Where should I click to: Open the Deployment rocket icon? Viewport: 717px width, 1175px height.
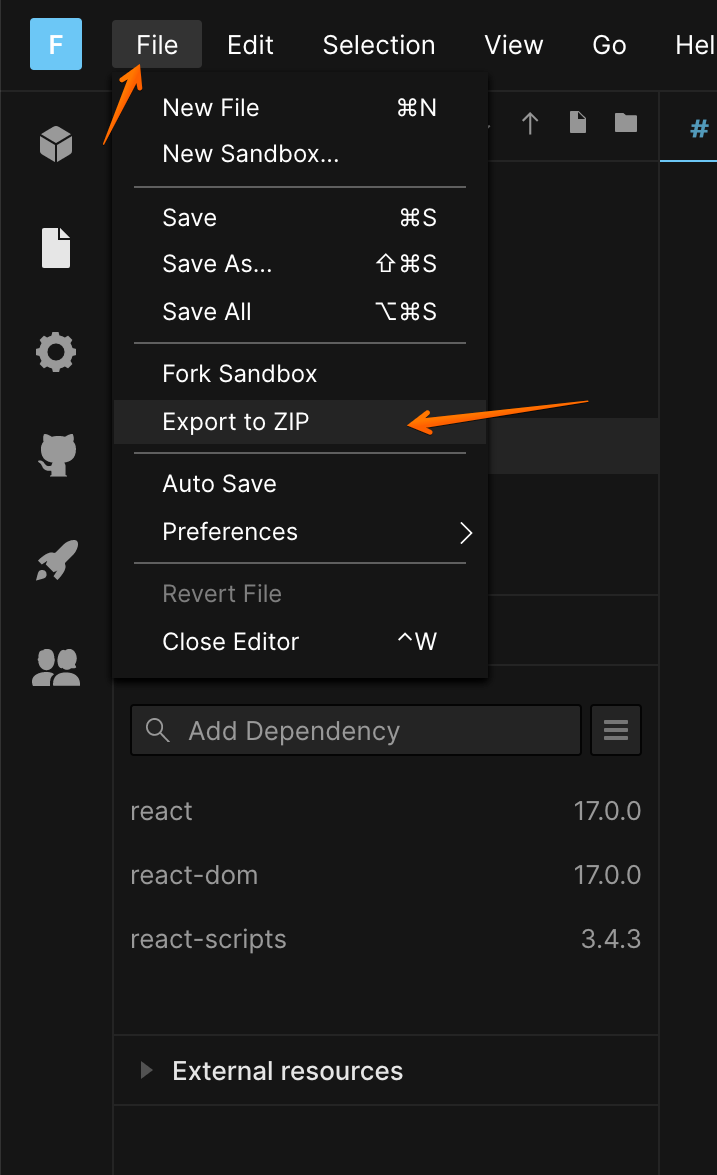tap(56, 561)
